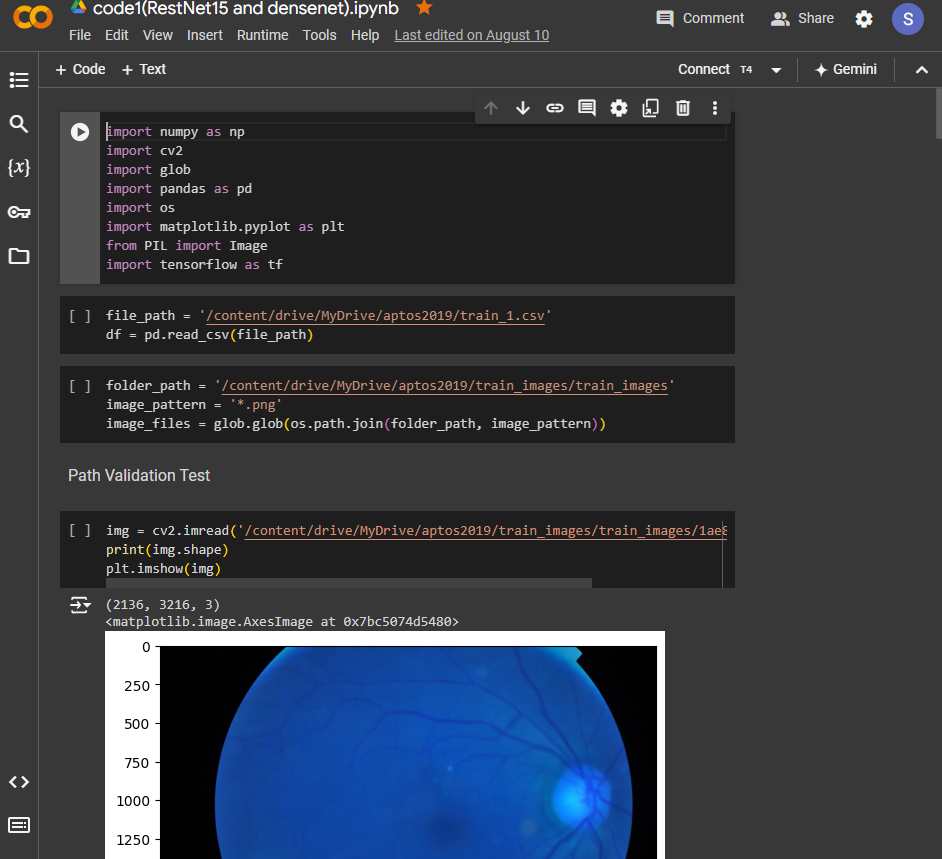Open the Insert menu
The height and width of the screenshot is (859, 942).
point(205,35)
